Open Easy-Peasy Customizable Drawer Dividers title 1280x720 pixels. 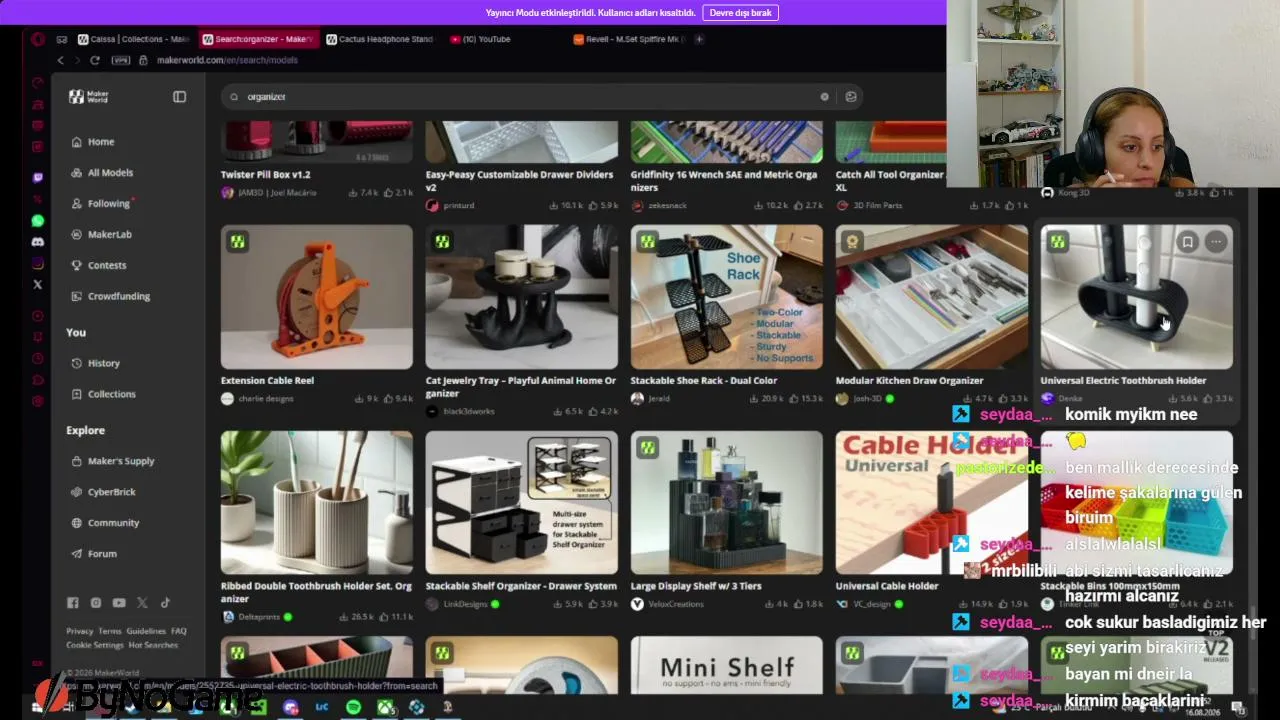click(x=520, y=181)
